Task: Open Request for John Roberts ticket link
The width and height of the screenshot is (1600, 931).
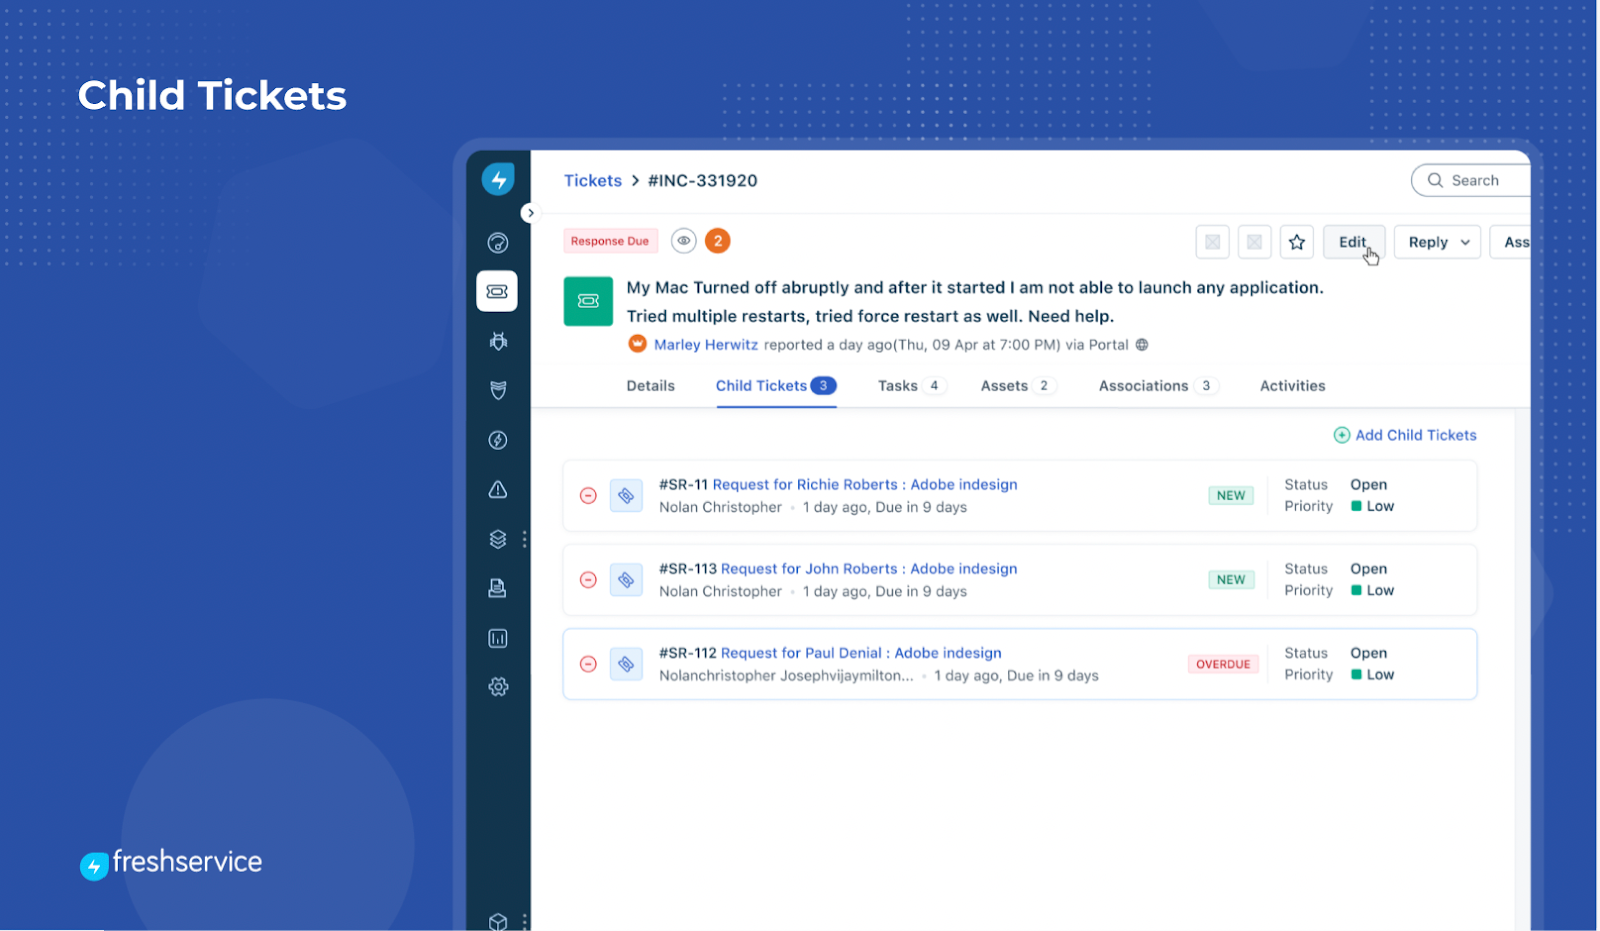Action: [x=869, y=569]
